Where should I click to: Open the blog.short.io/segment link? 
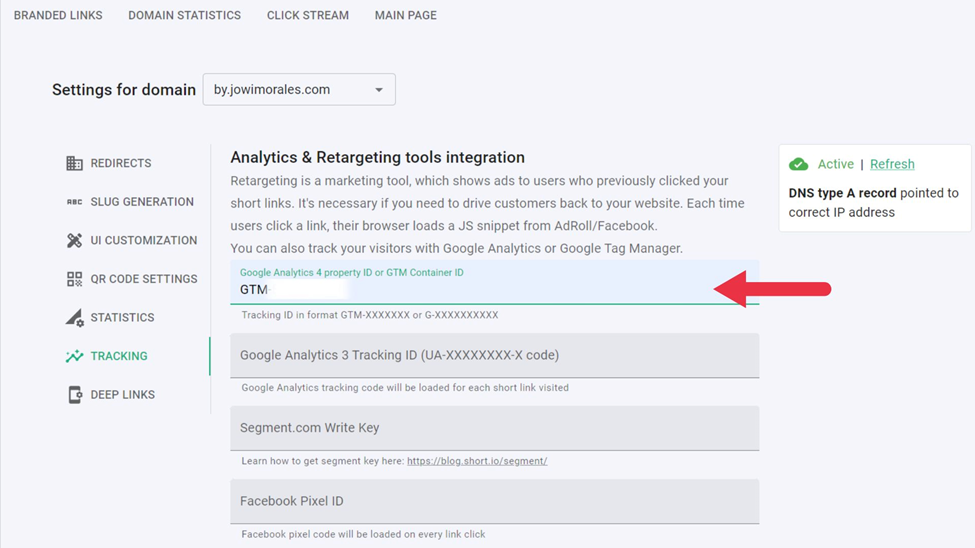[477, 461]
